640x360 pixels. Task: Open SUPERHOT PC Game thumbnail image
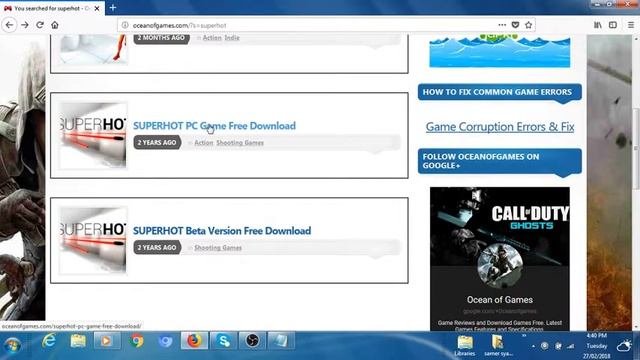[93, 135]
